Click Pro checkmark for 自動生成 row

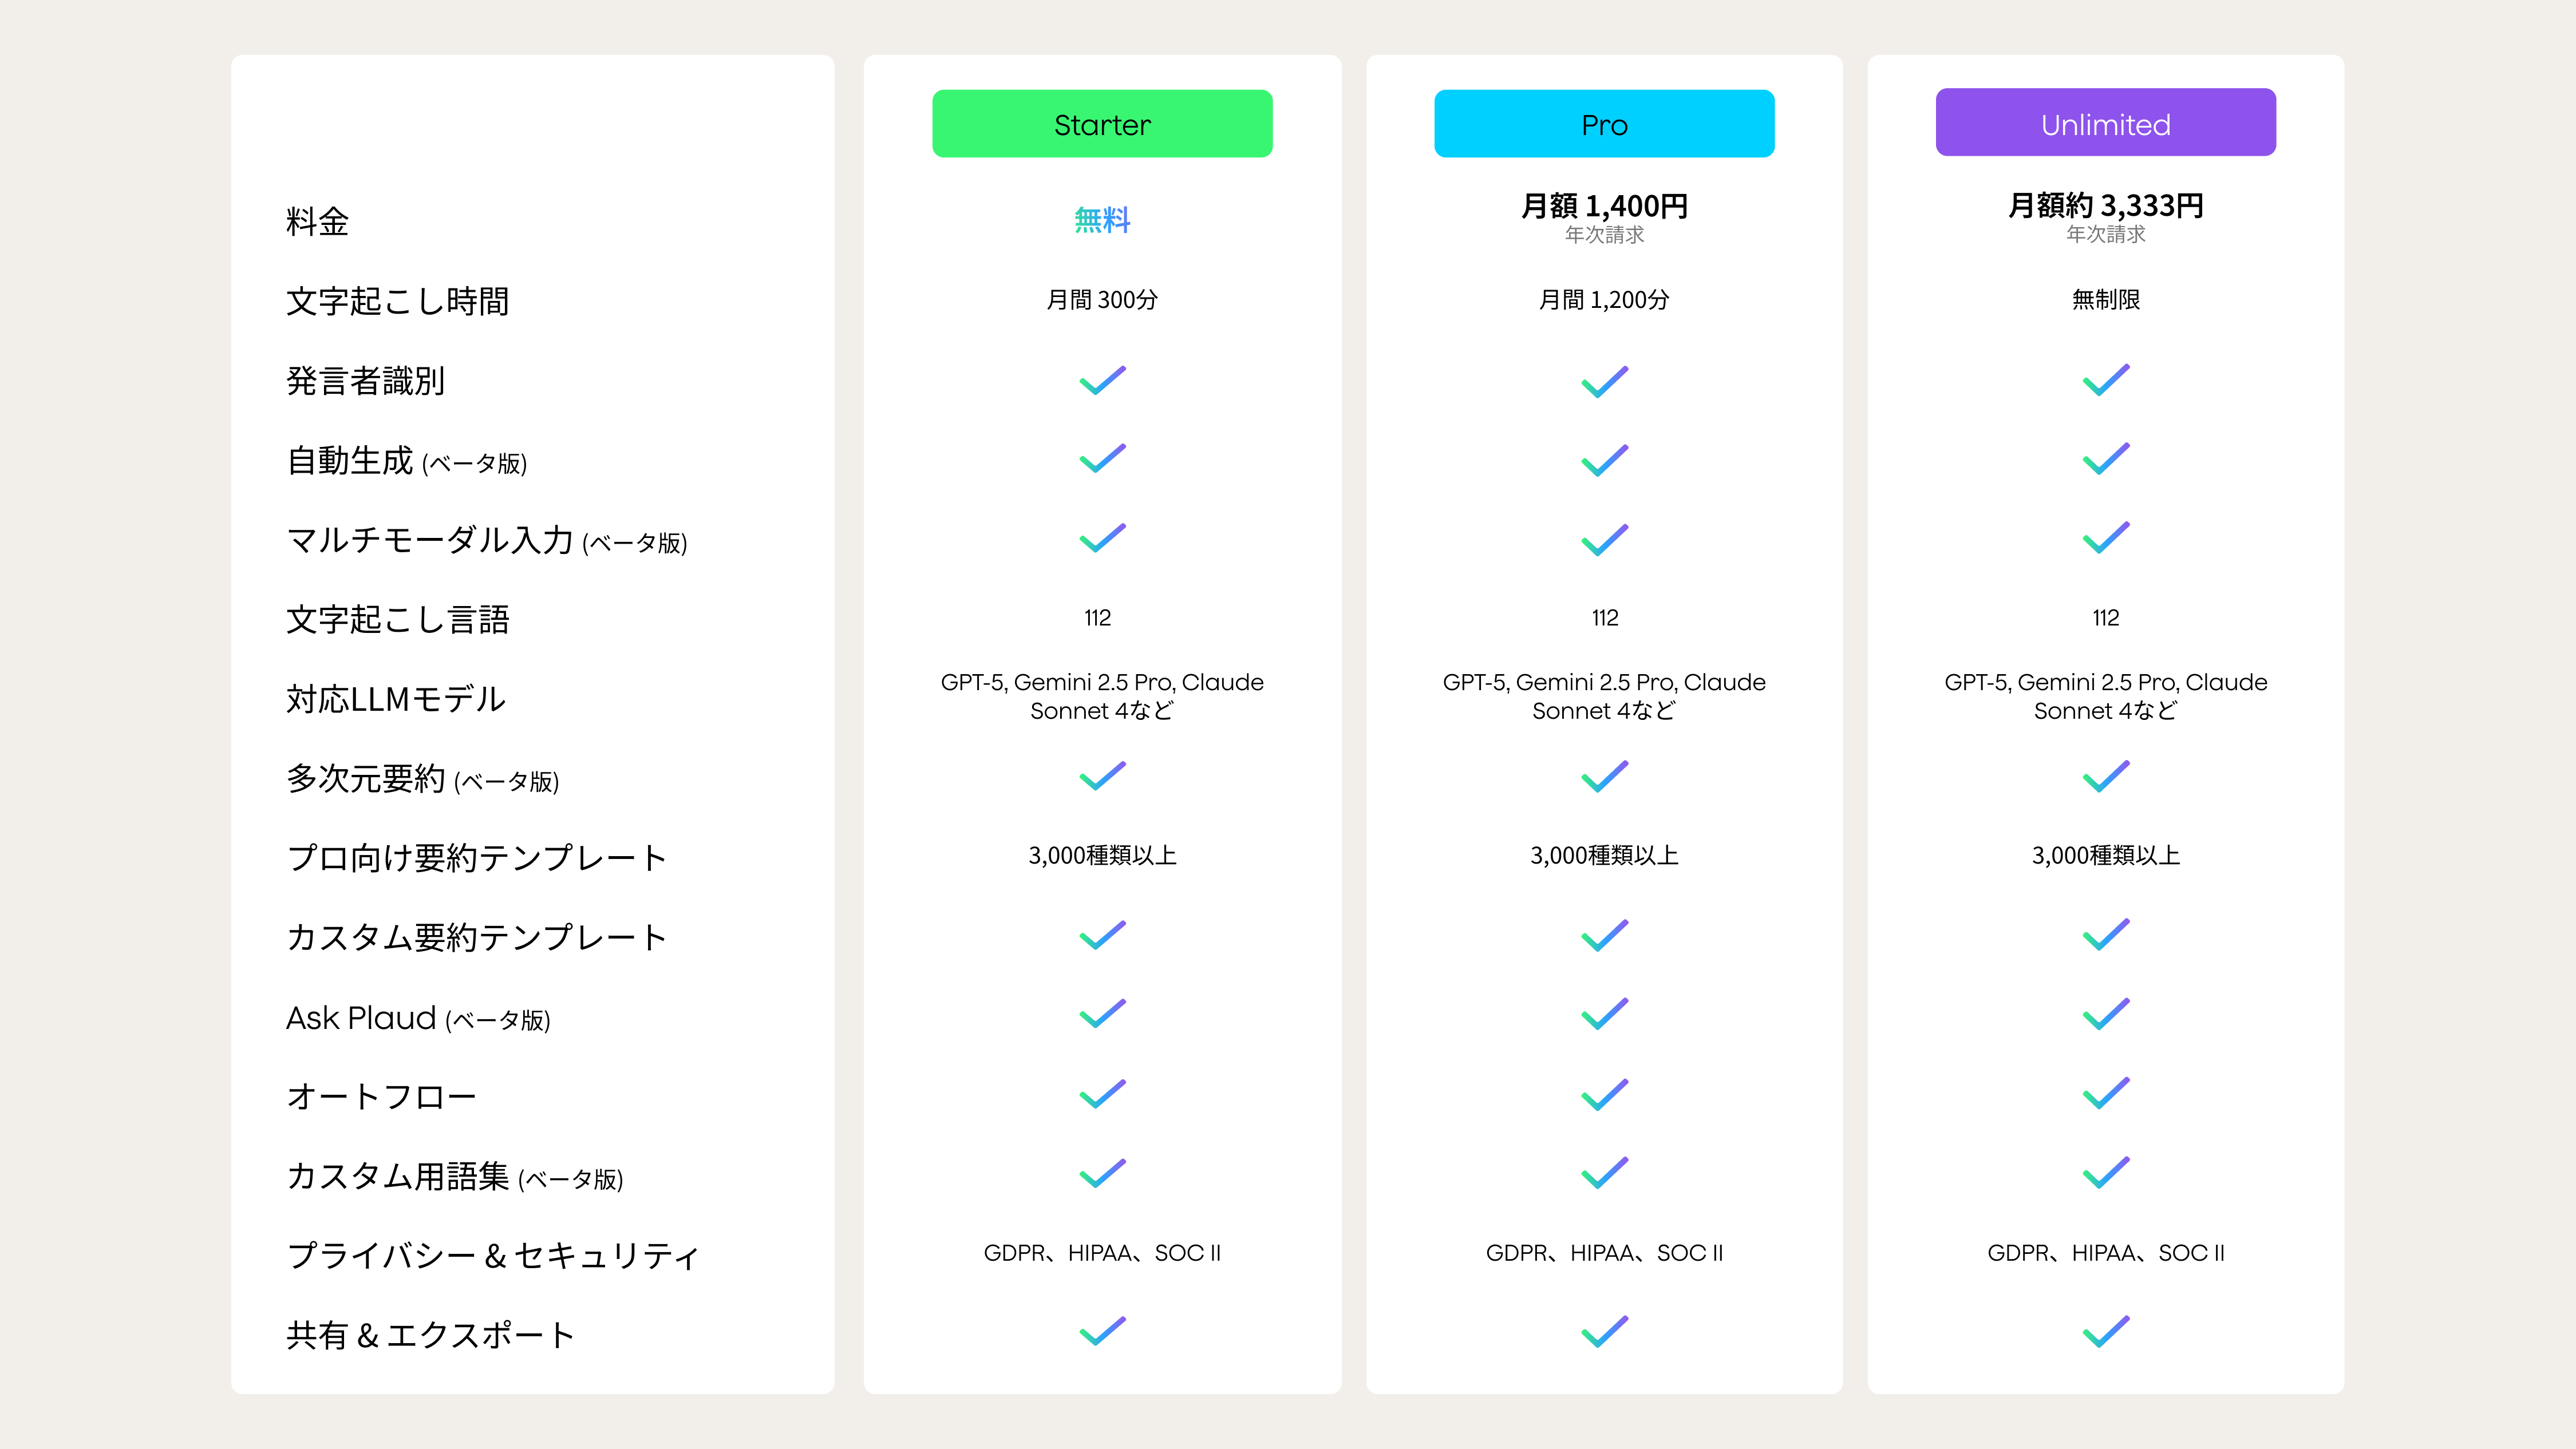click(1604, 460)
